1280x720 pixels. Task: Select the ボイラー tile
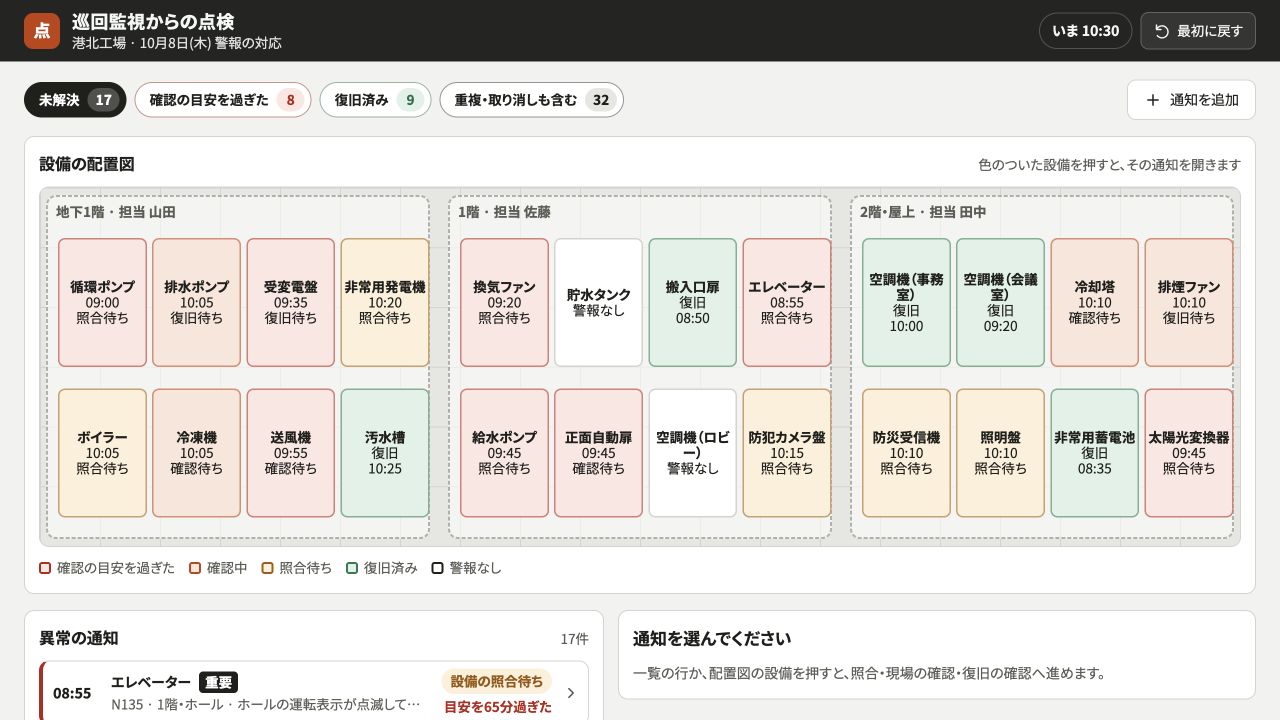(x=103, y=453)
